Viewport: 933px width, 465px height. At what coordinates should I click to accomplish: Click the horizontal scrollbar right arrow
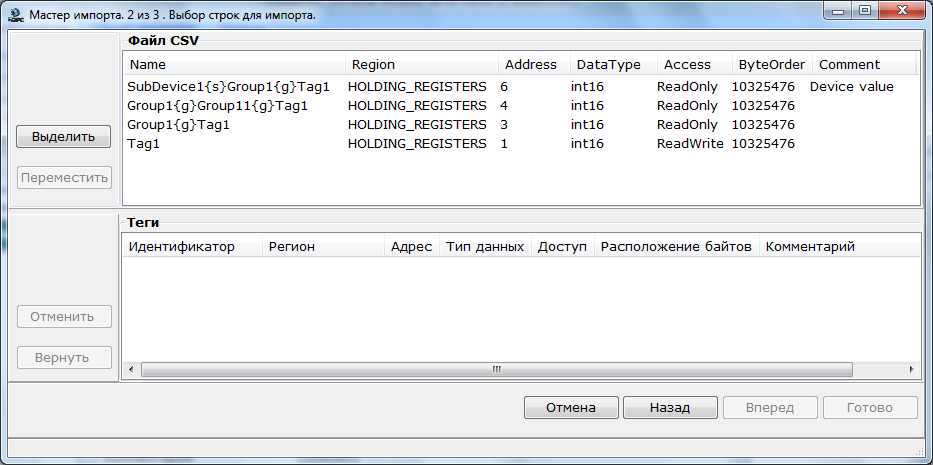(x=910, y=370)
